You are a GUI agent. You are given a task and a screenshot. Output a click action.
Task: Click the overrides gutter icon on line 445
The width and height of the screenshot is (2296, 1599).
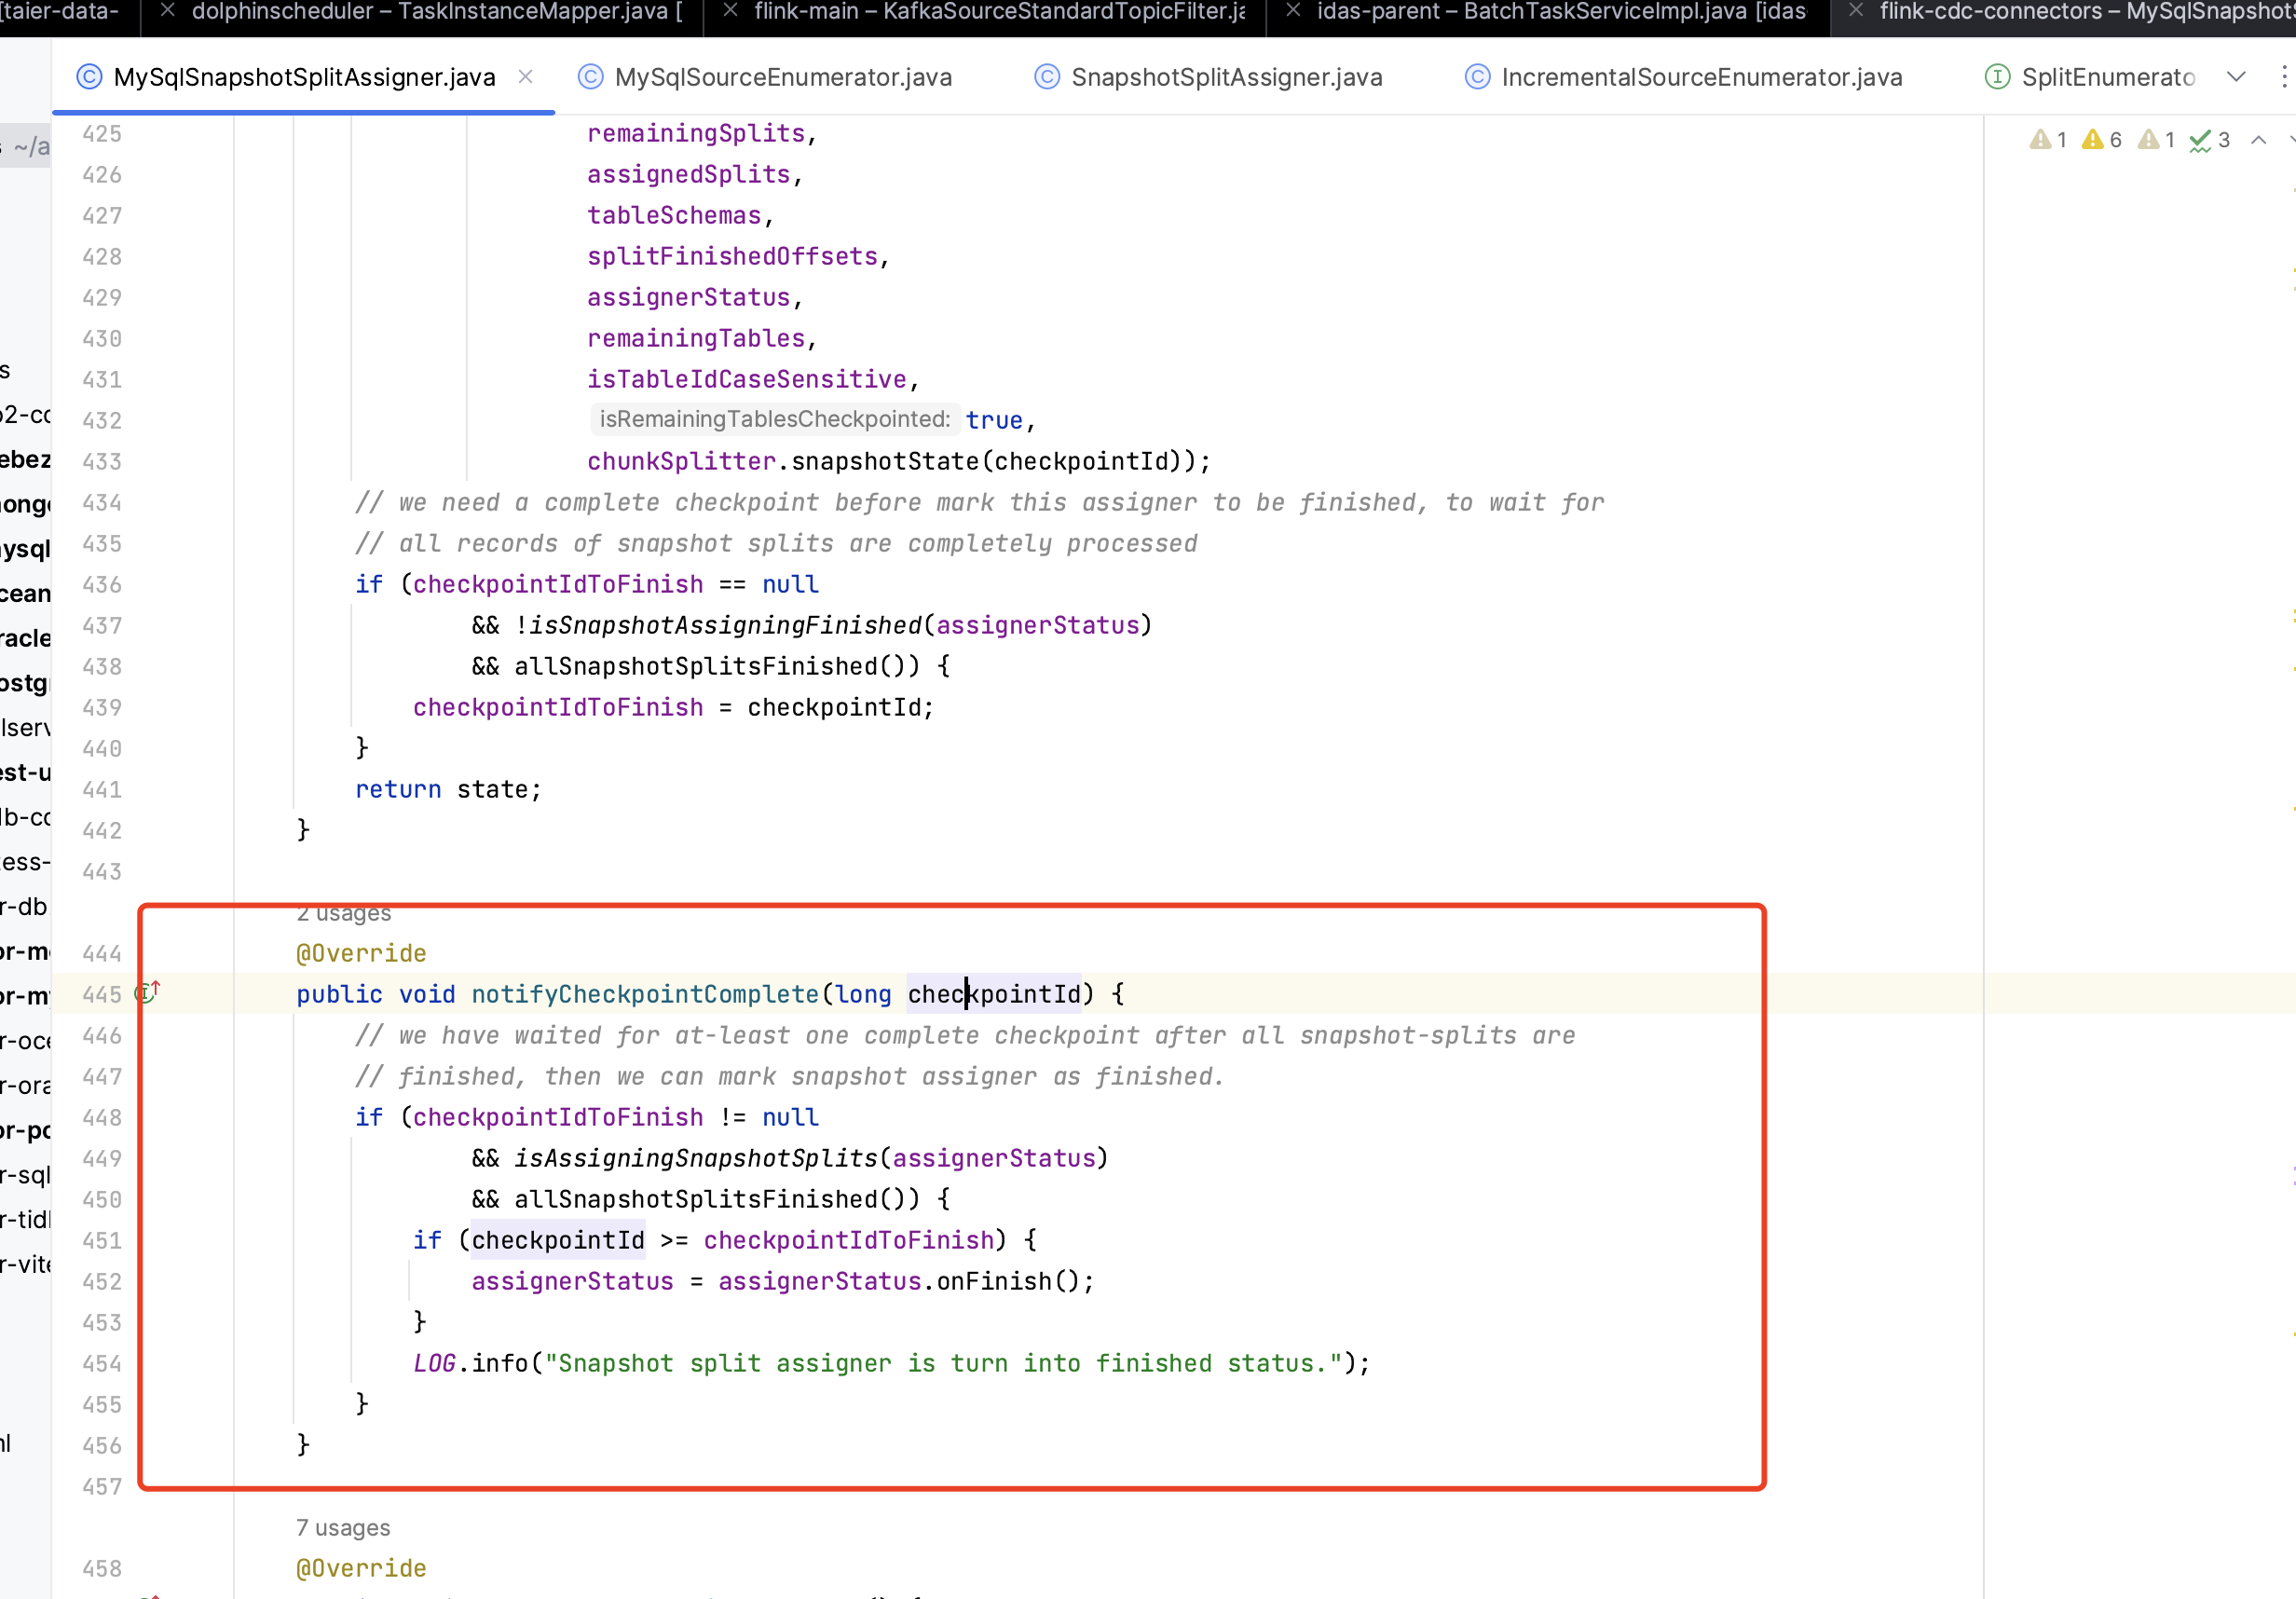click(147, 993)
